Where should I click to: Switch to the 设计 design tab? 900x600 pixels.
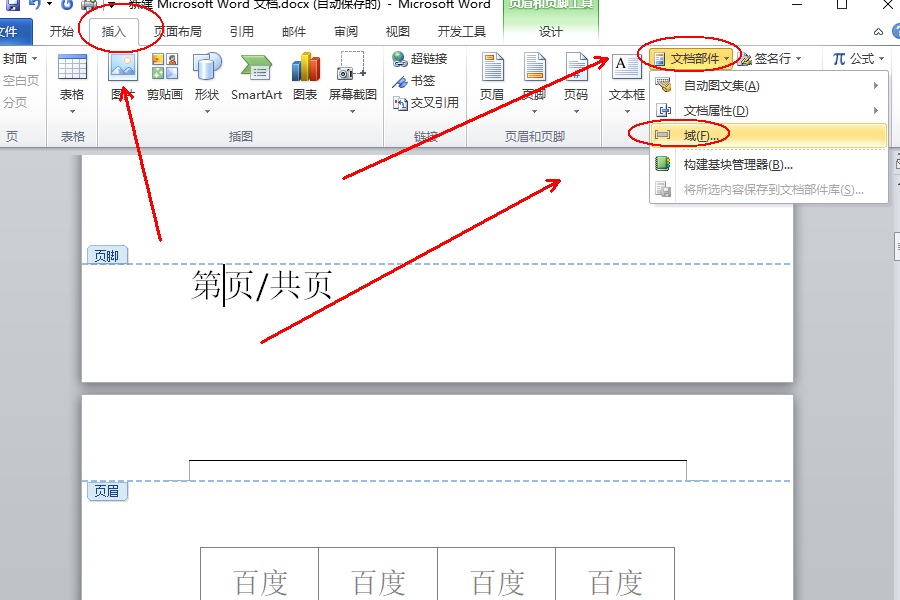click(551, 30)
